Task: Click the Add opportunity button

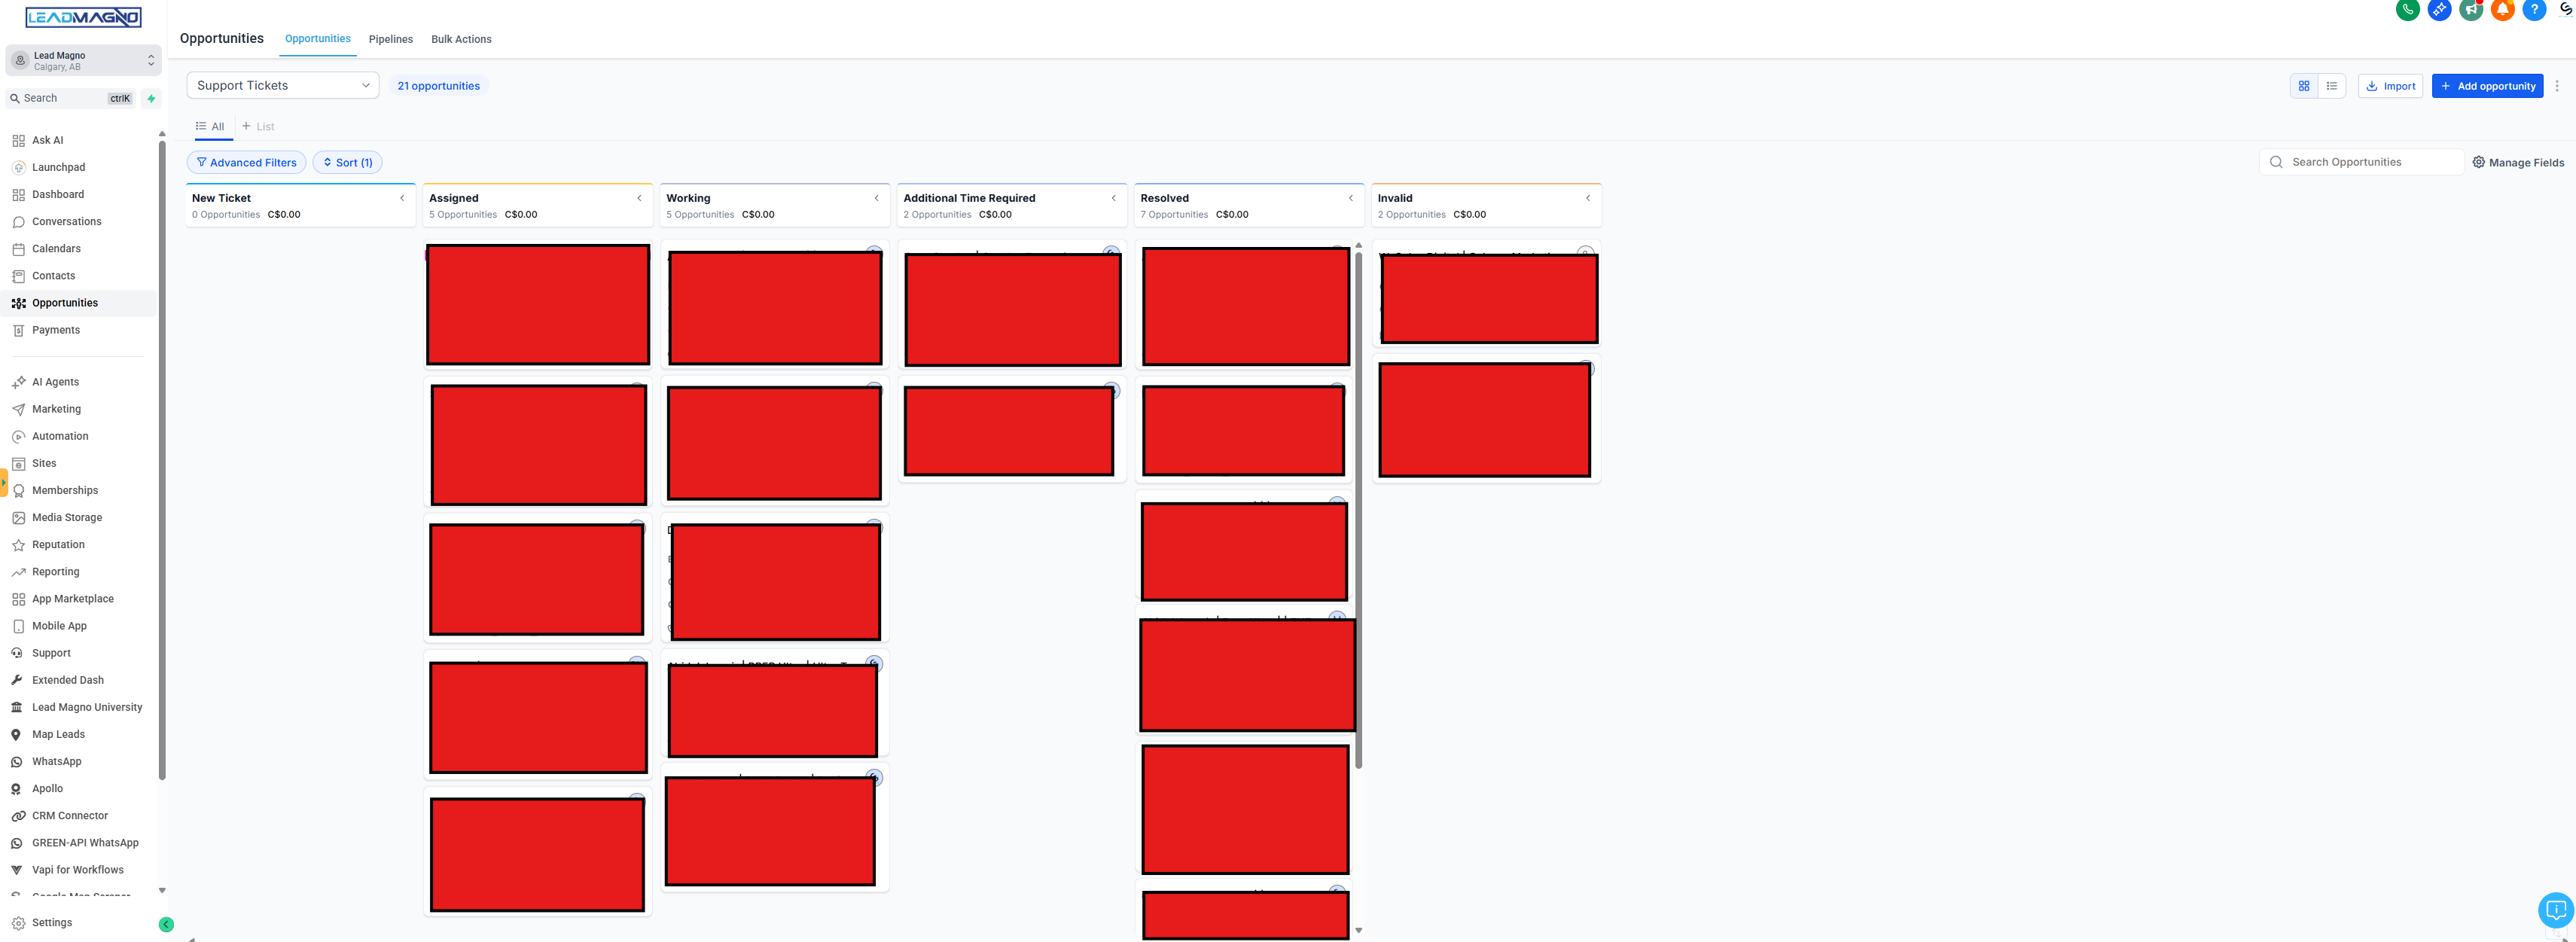Action: [x=2488, y=86]
